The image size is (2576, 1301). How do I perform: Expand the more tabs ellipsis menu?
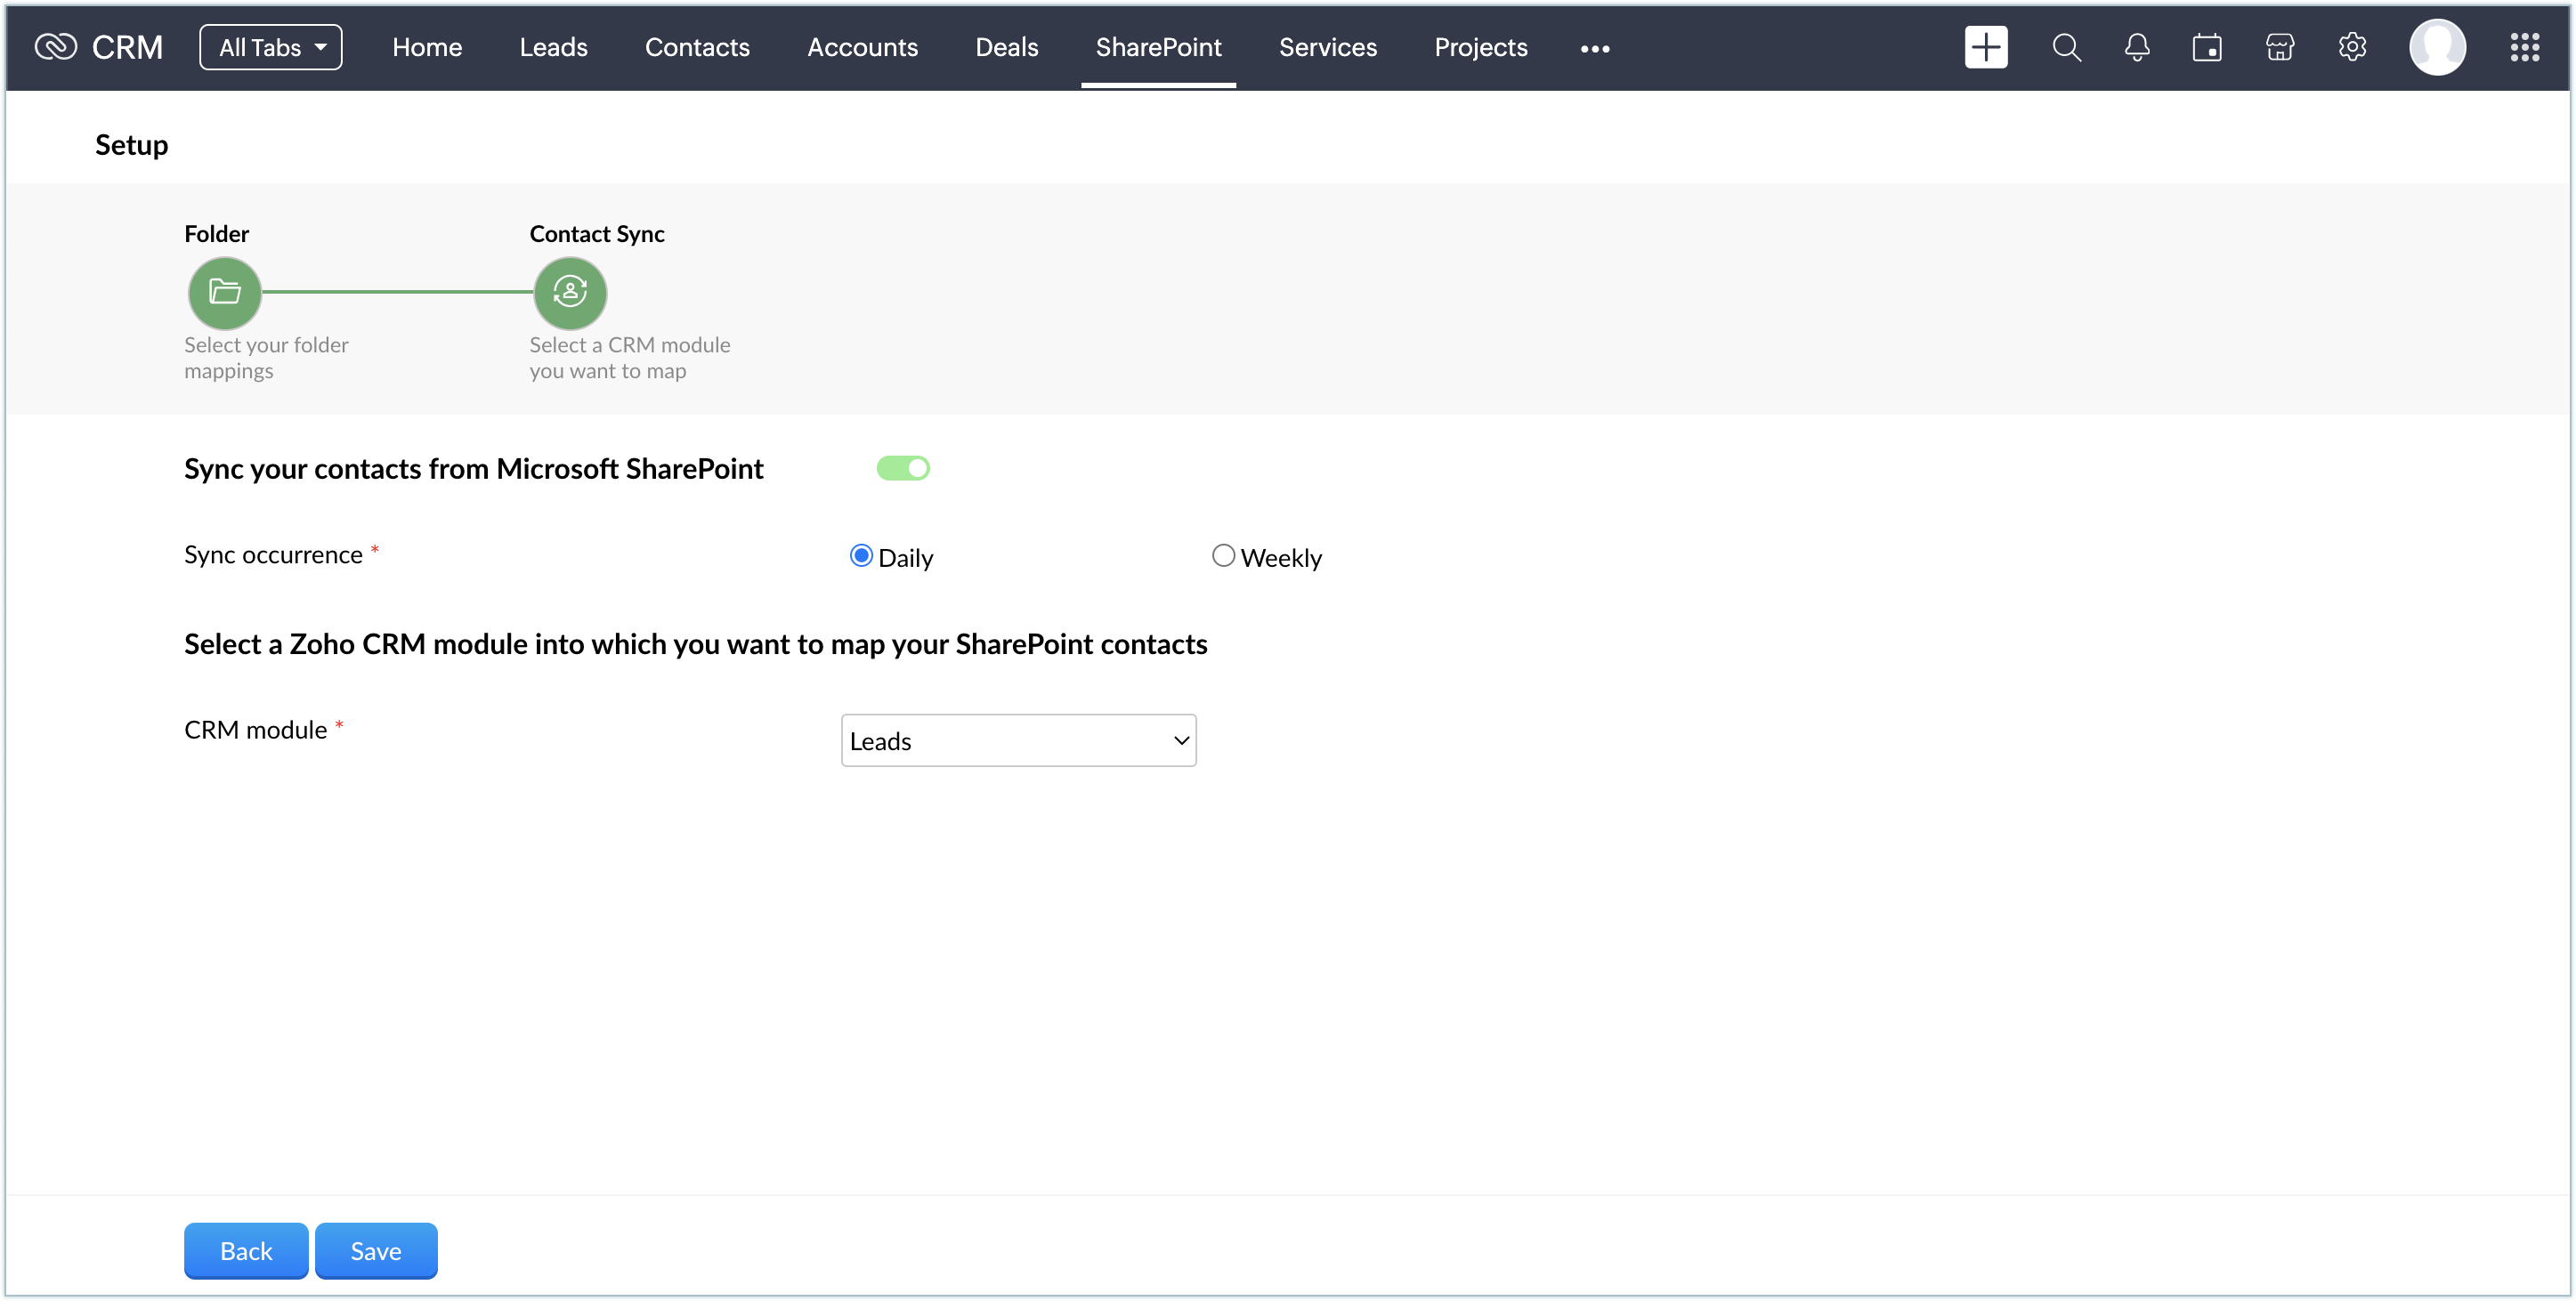[x=1595, y=48]
